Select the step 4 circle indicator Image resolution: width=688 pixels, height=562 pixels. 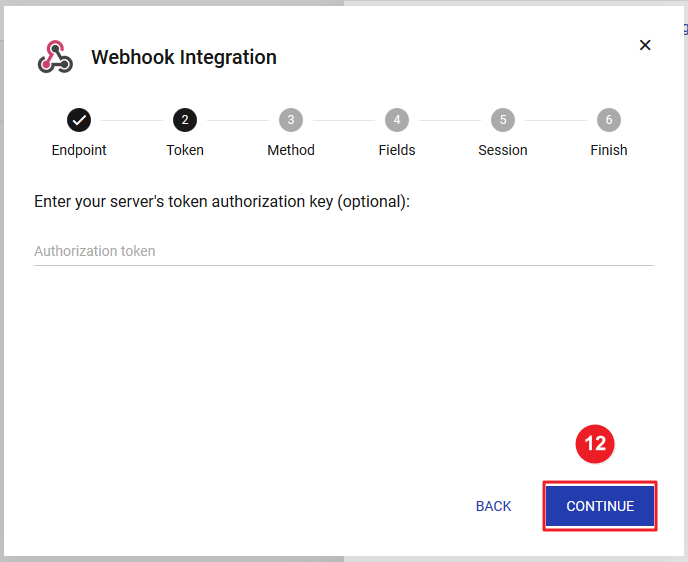397,120
